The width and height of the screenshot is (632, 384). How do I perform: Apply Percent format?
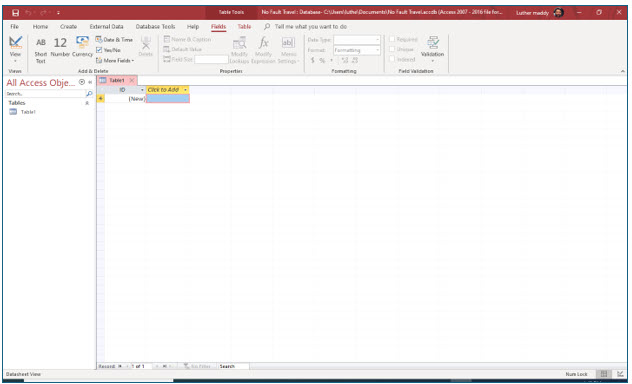coord(322,60)
